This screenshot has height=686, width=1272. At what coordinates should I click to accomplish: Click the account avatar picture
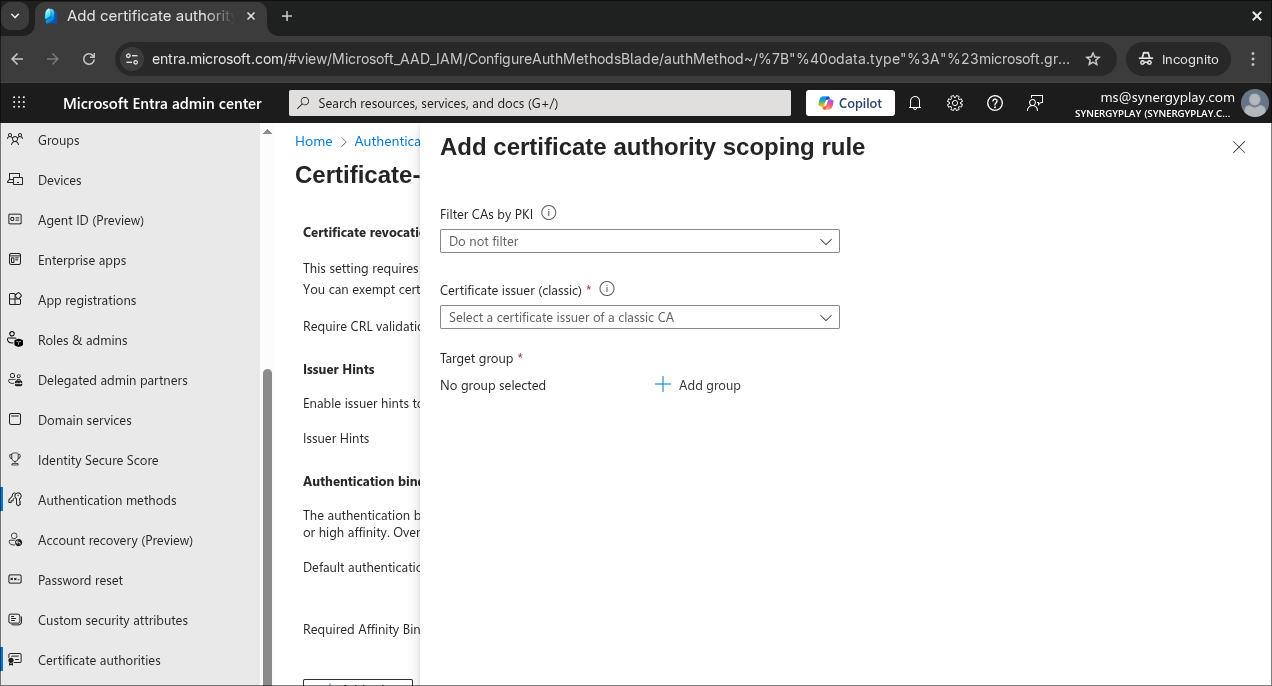[1254, 103]
